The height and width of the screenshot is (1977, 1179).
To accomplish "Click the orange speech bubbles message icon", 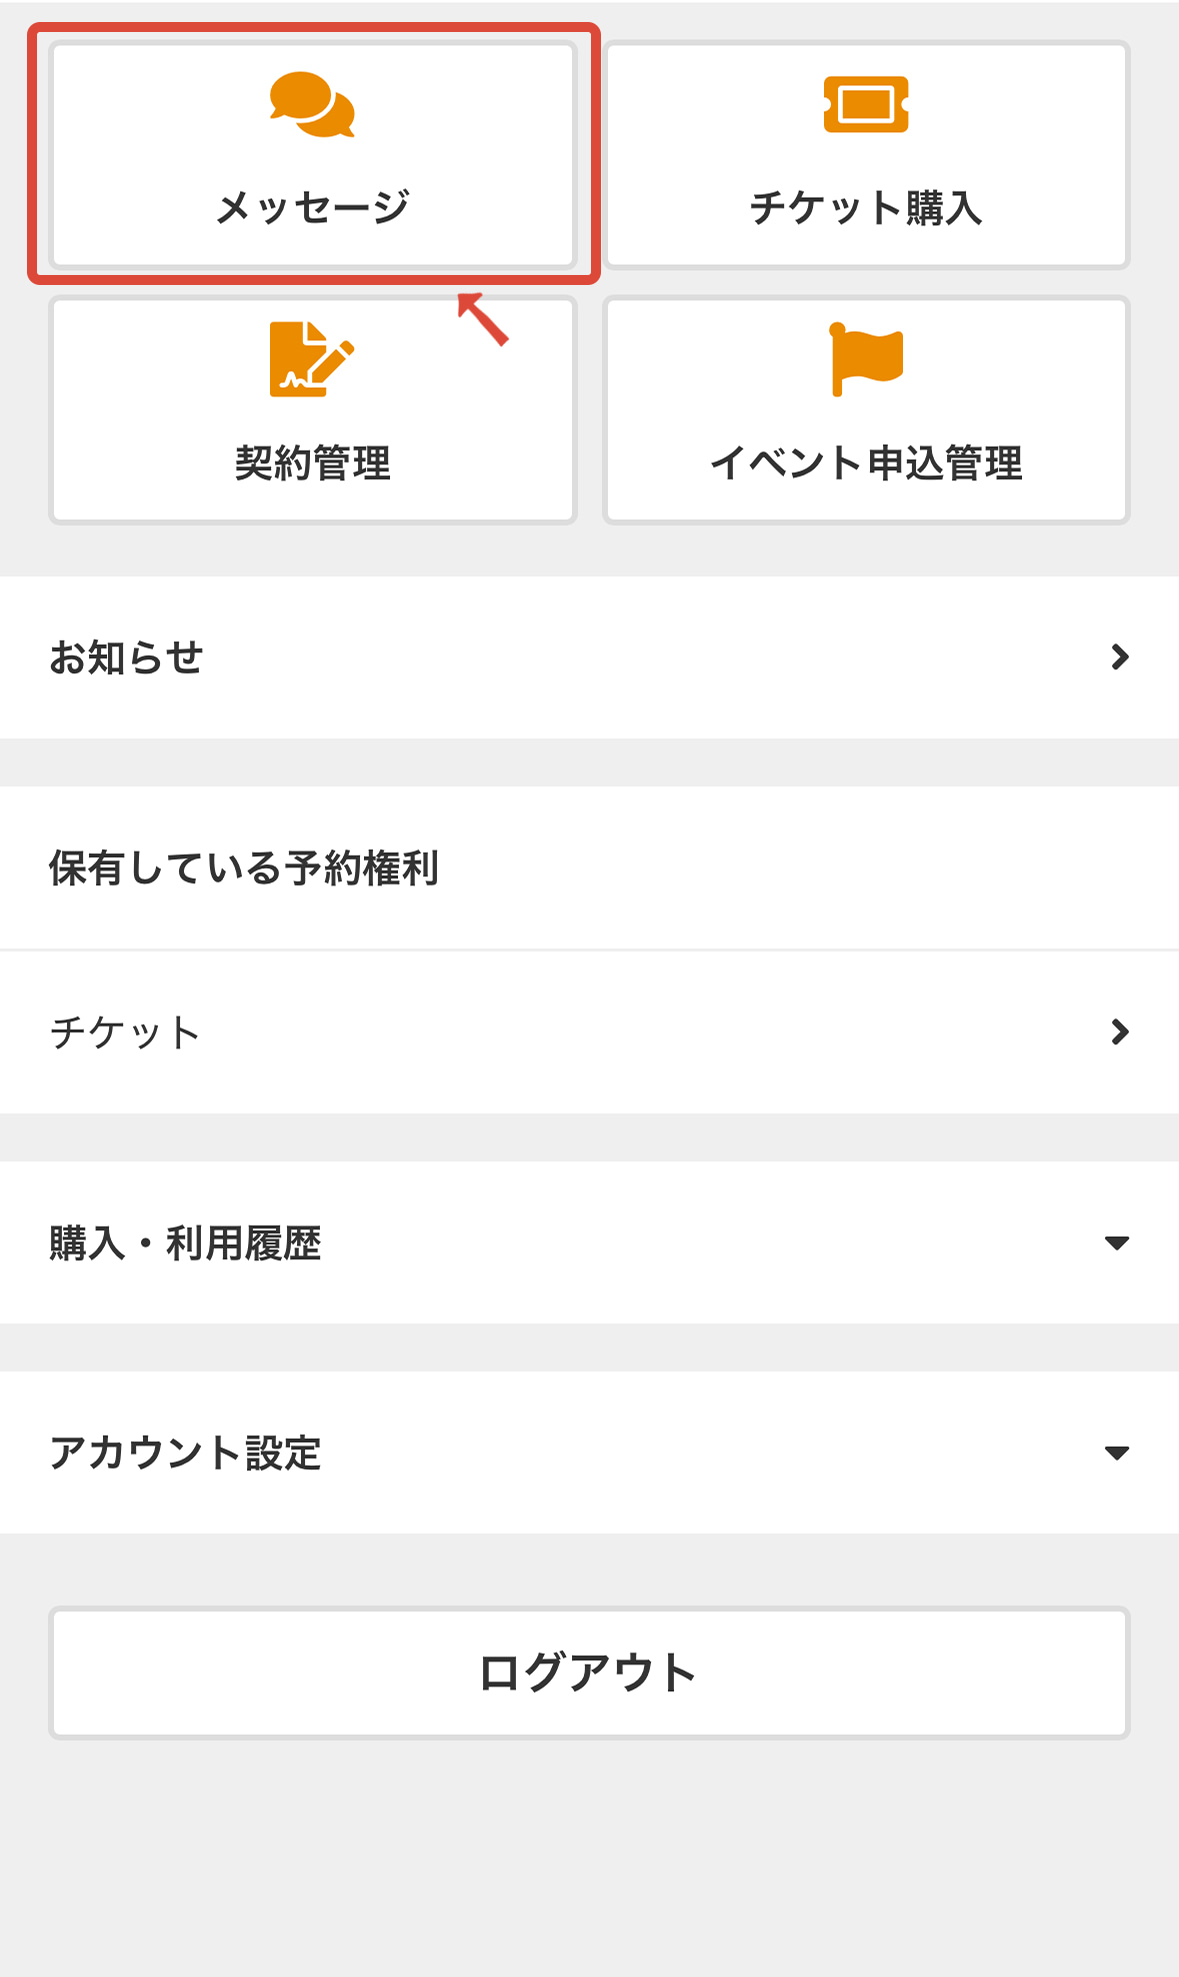I will [312, 104].
